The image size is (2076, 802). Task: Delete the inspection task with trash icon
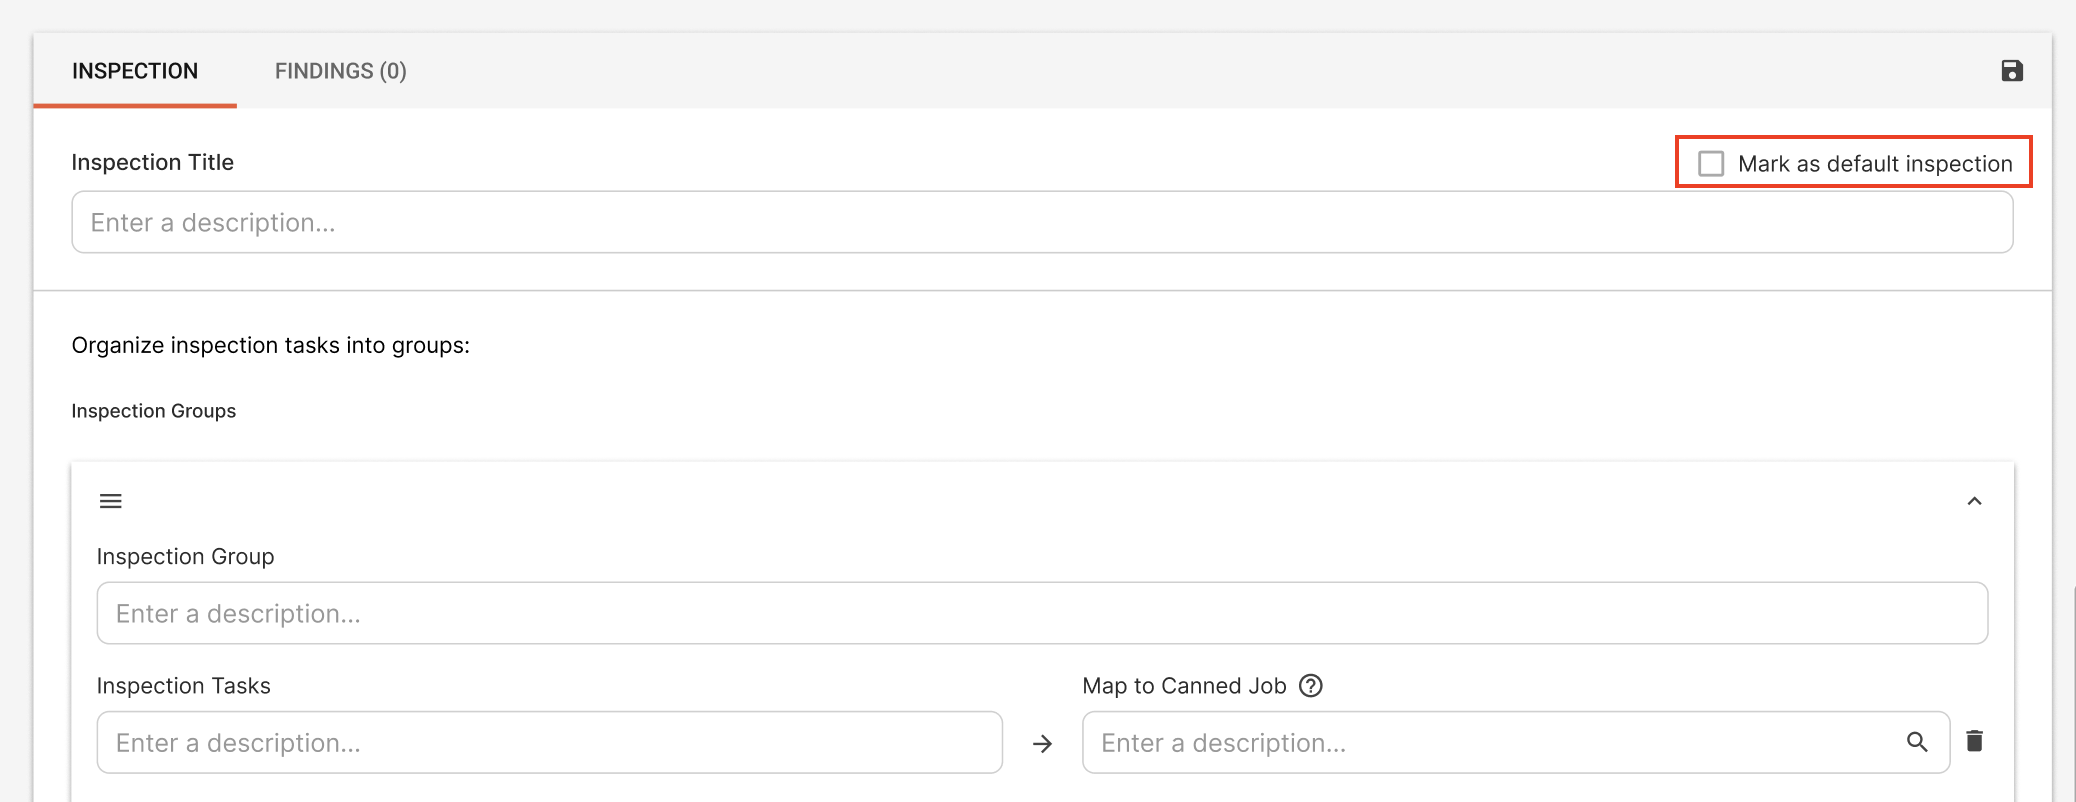[x=1974, y=741]
